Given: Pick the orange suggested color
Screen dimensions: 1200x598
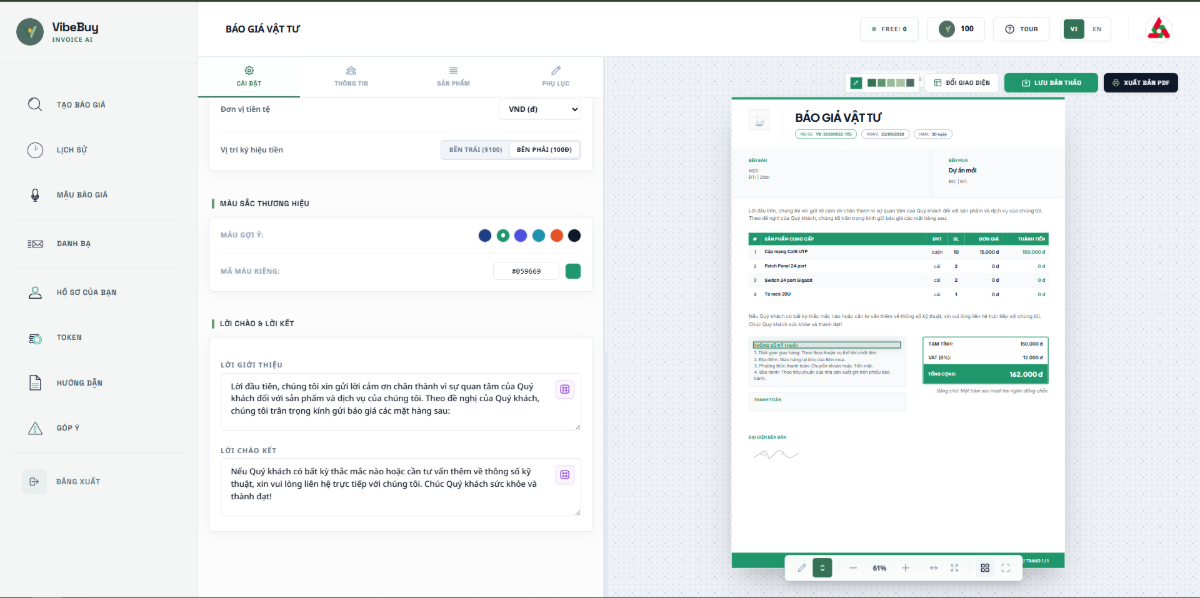Looking at the screenshot, I should tap(557, 235).
